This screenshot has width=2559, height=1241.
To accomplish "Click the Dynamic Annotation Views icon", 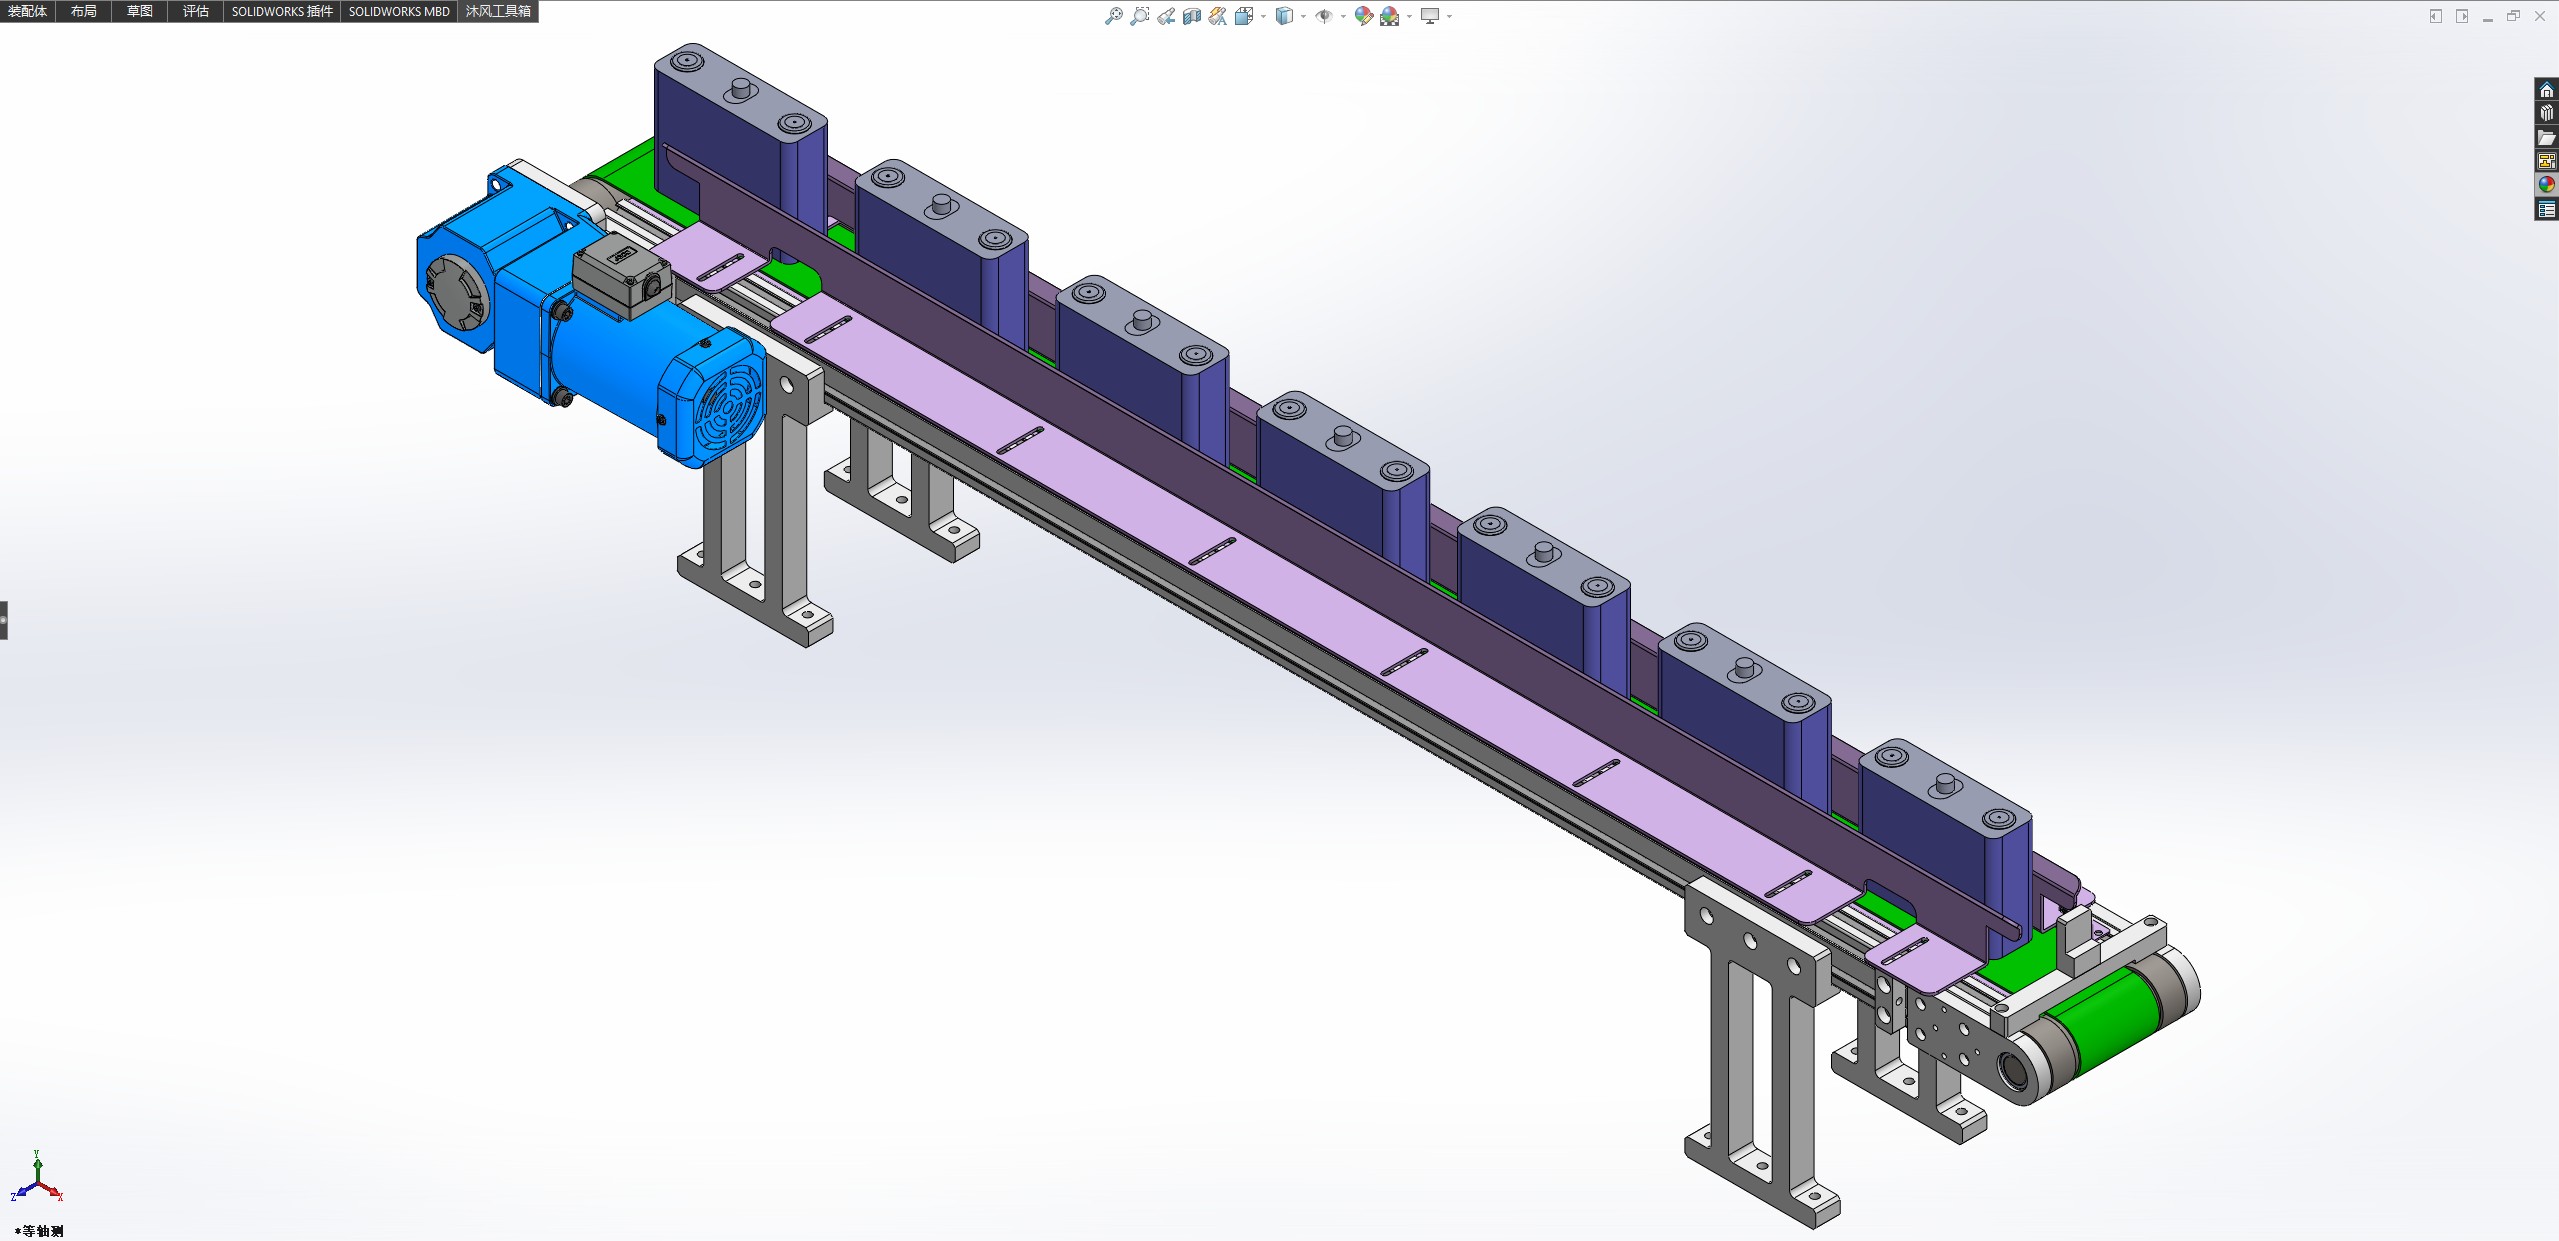I will [x=1217, y=16].
